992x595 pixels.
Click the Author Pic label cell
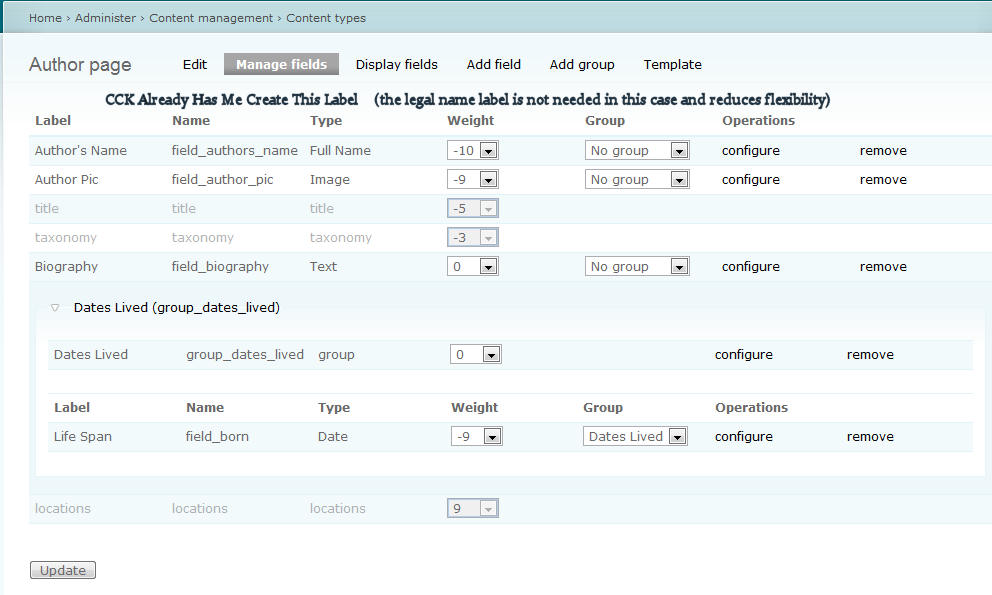tap(66, 180)
